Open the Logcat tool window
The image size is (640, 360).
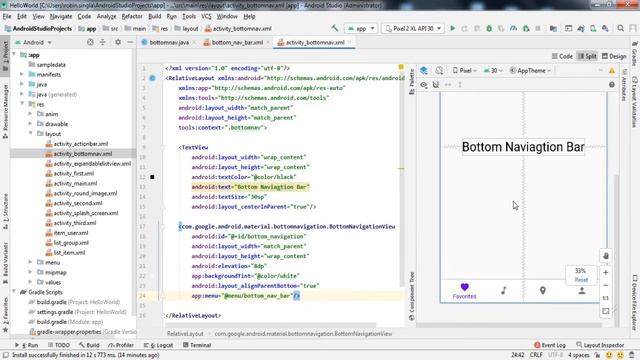tap(158, 345)
